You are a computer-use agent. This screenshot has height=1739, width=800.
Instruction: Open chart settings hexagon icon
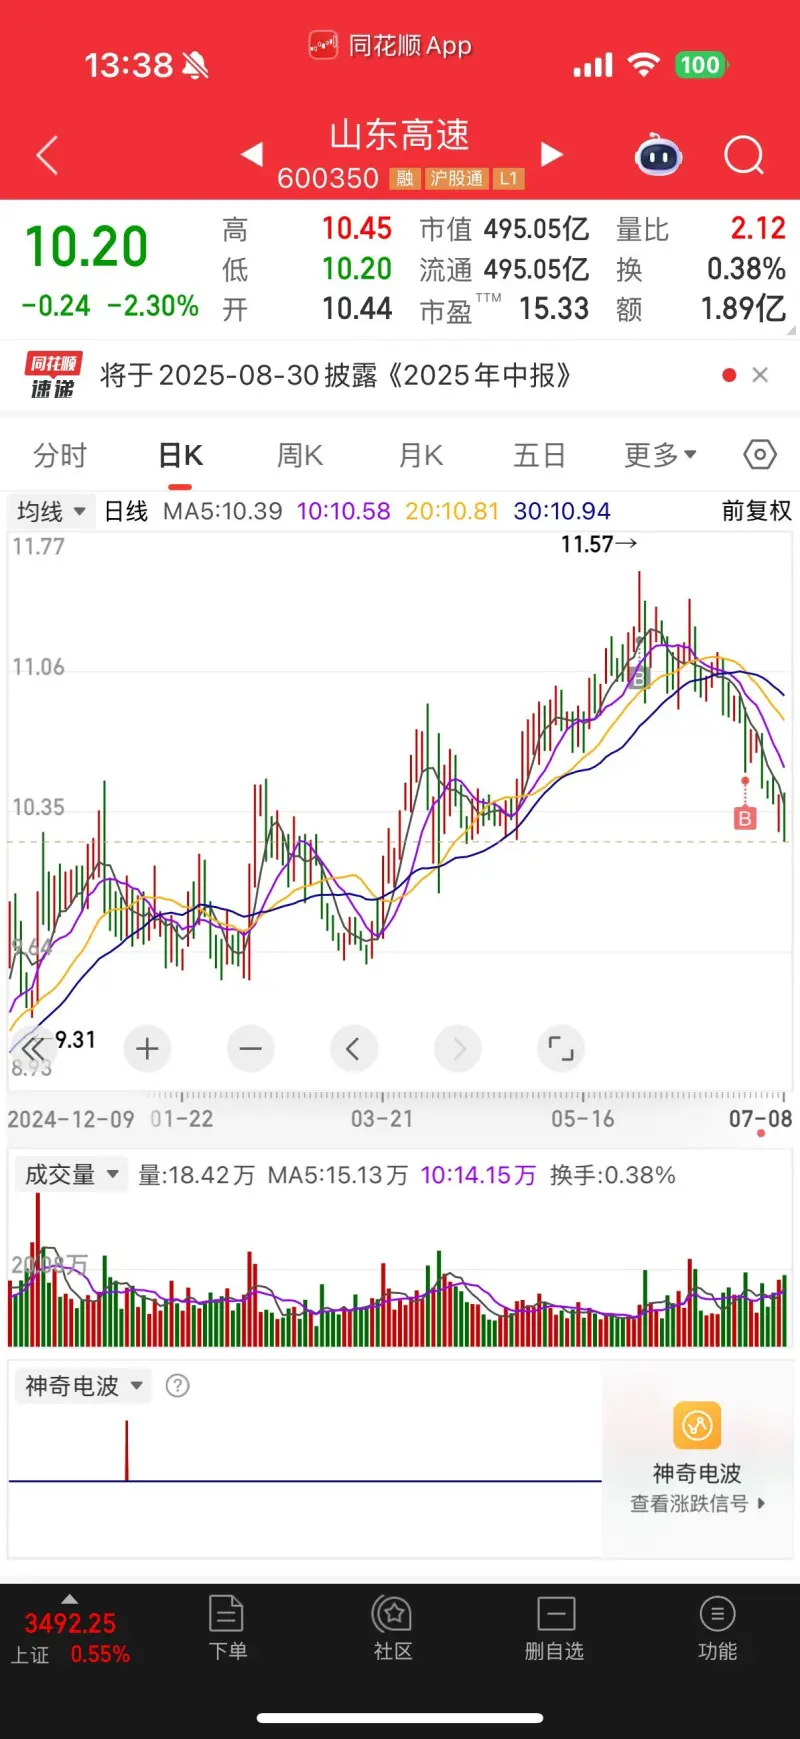coord(760,455)
